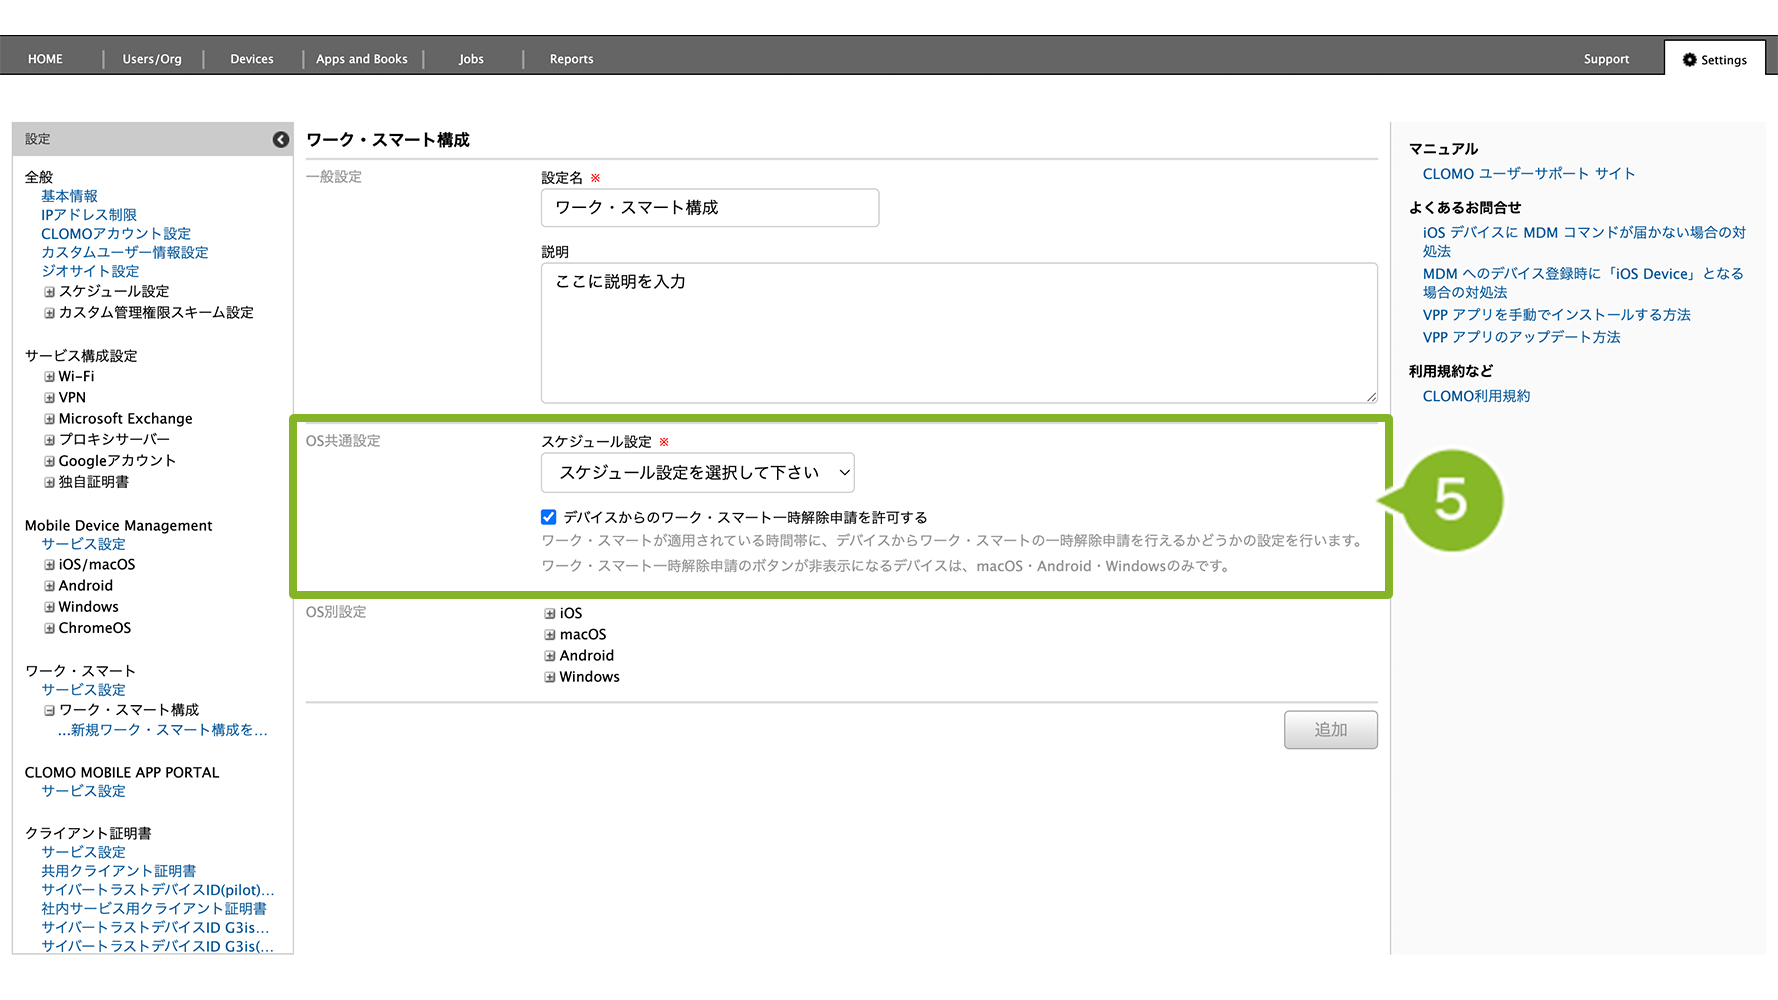1778x1000 pixels.
Task: Open CLOMO ユーザーサポート サイト link
Action: point(1528,174)
